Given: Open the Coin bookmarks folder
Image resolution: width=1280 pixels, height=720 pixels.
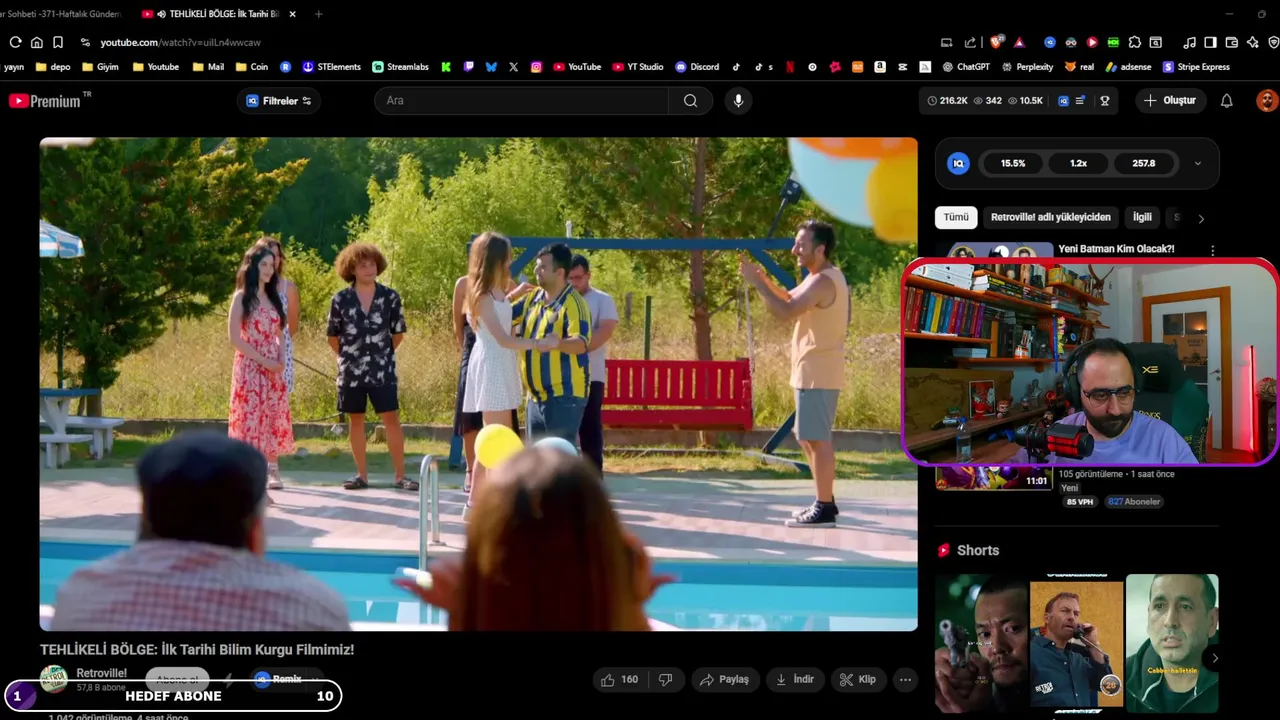Looking at the screenshot, I should pos(252,67).
